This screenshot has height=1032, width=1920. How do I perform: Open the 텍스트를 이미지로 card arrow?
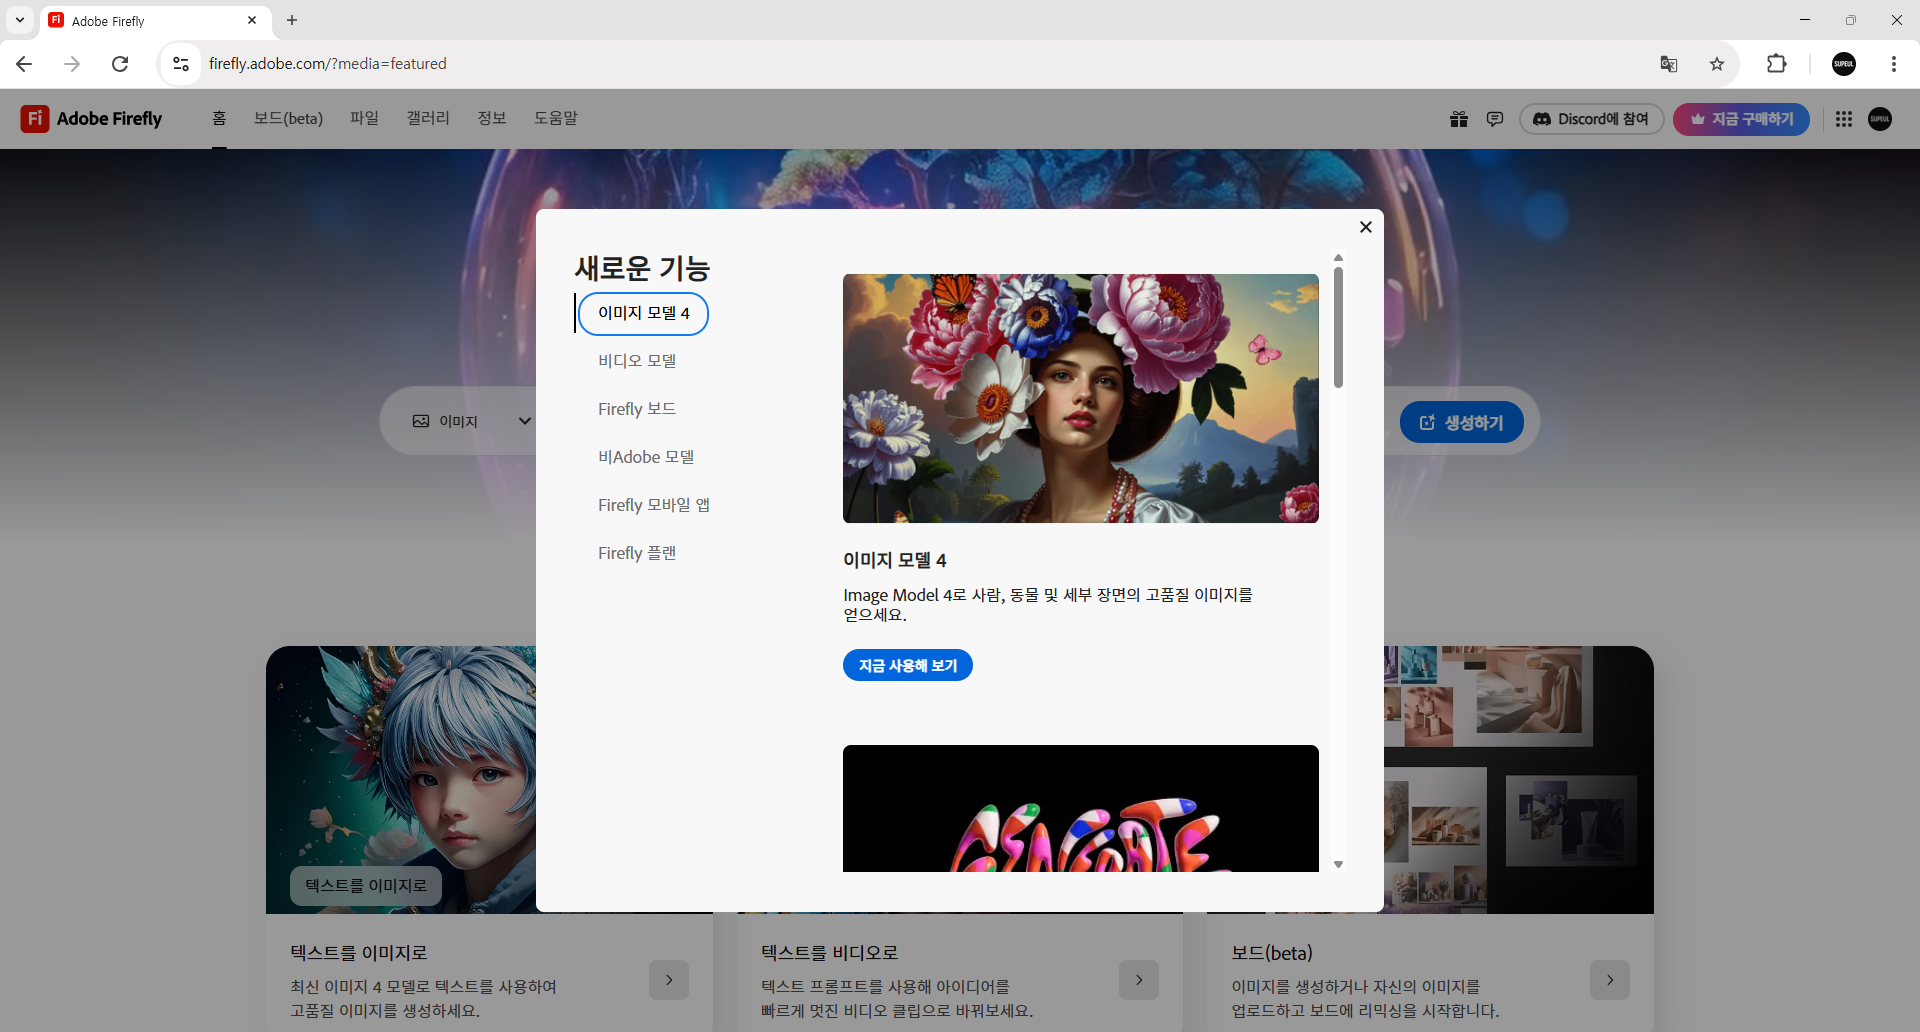coord(669,980)
